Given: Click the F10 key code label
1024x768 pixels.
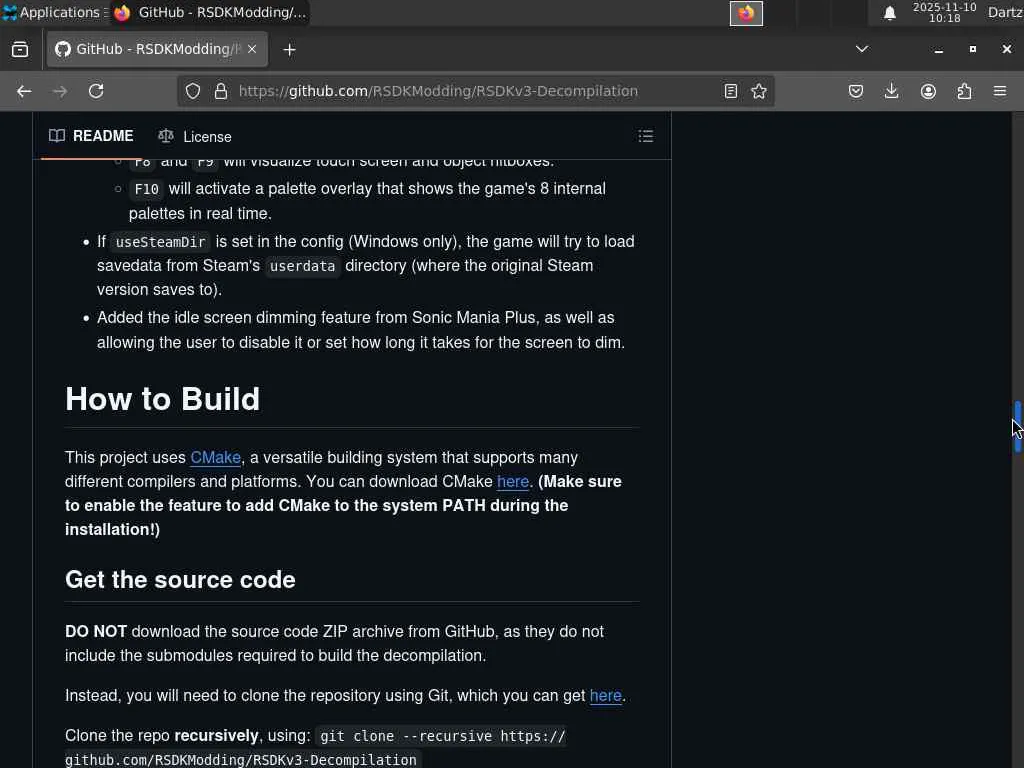Looking at the screenshot, I should click(146, 189).
